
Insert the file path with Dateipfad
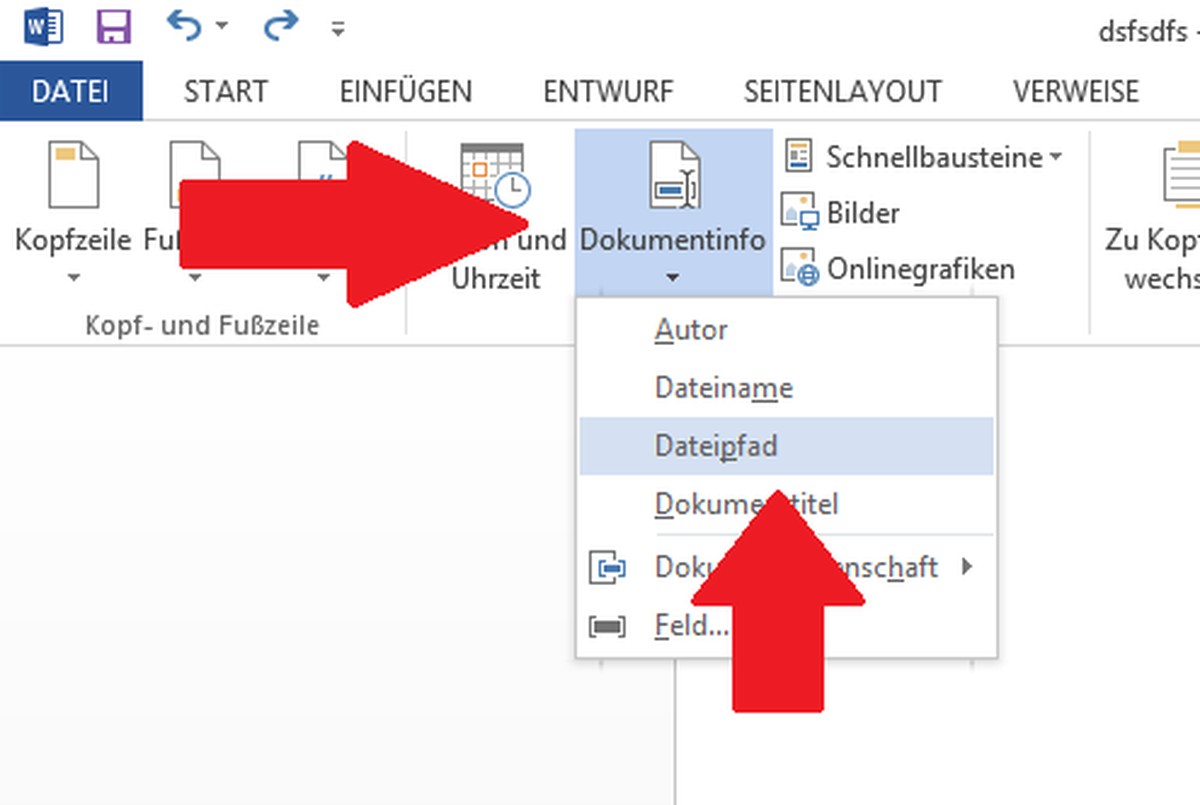coord(715,446)
